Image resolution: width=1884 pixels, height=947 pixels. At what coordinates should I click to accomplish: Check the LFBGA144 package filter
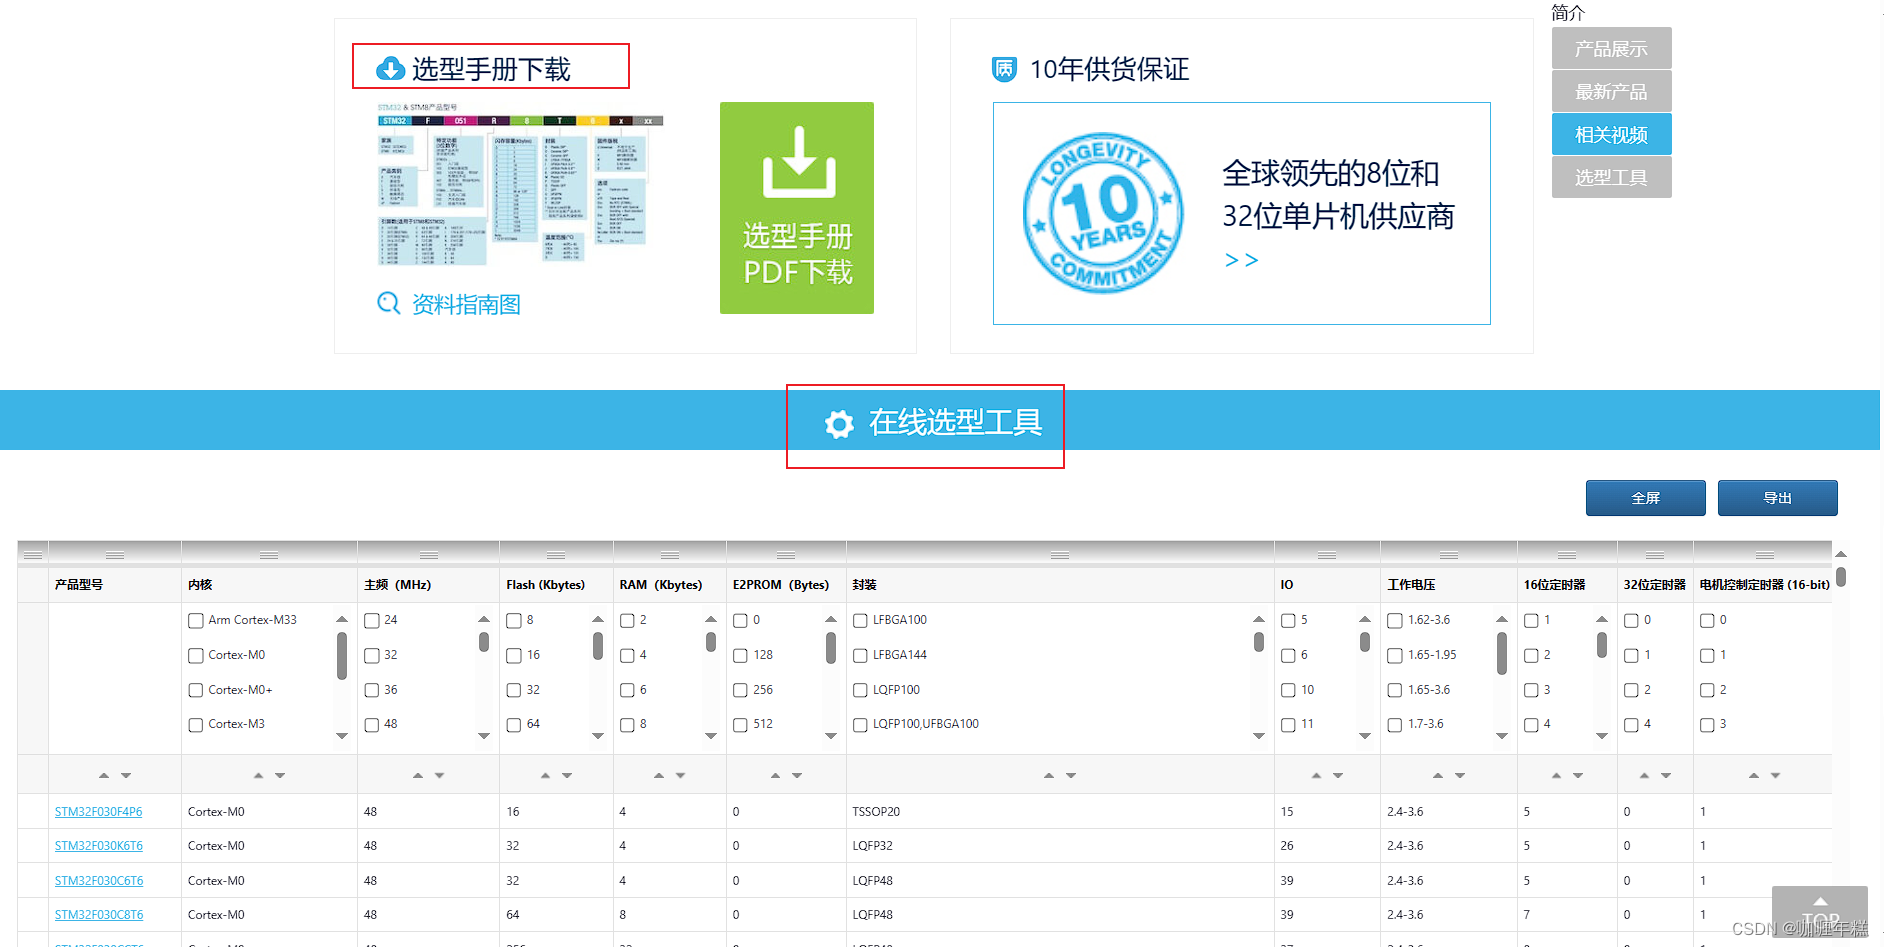click(x=860, y=656)
